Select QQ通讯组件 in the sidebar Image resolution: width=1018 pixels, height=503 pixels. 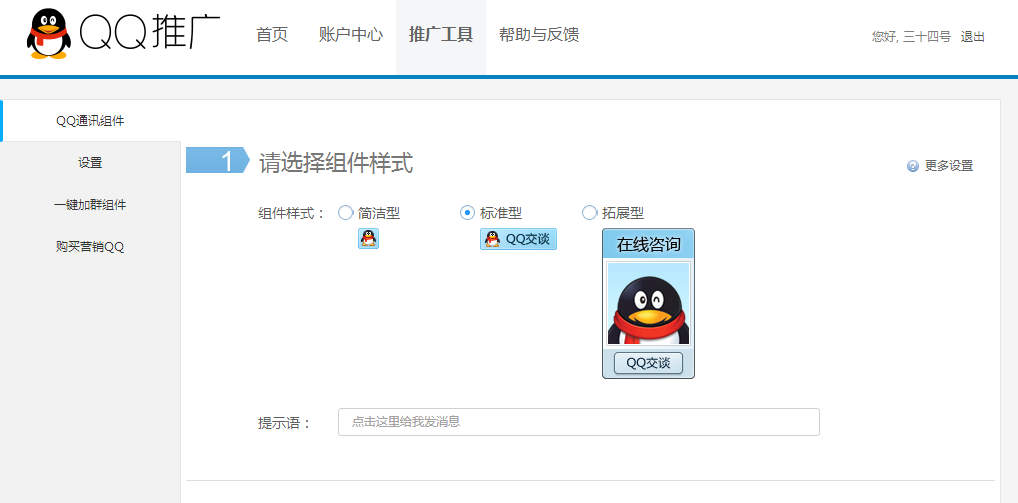tap(90, 121)
